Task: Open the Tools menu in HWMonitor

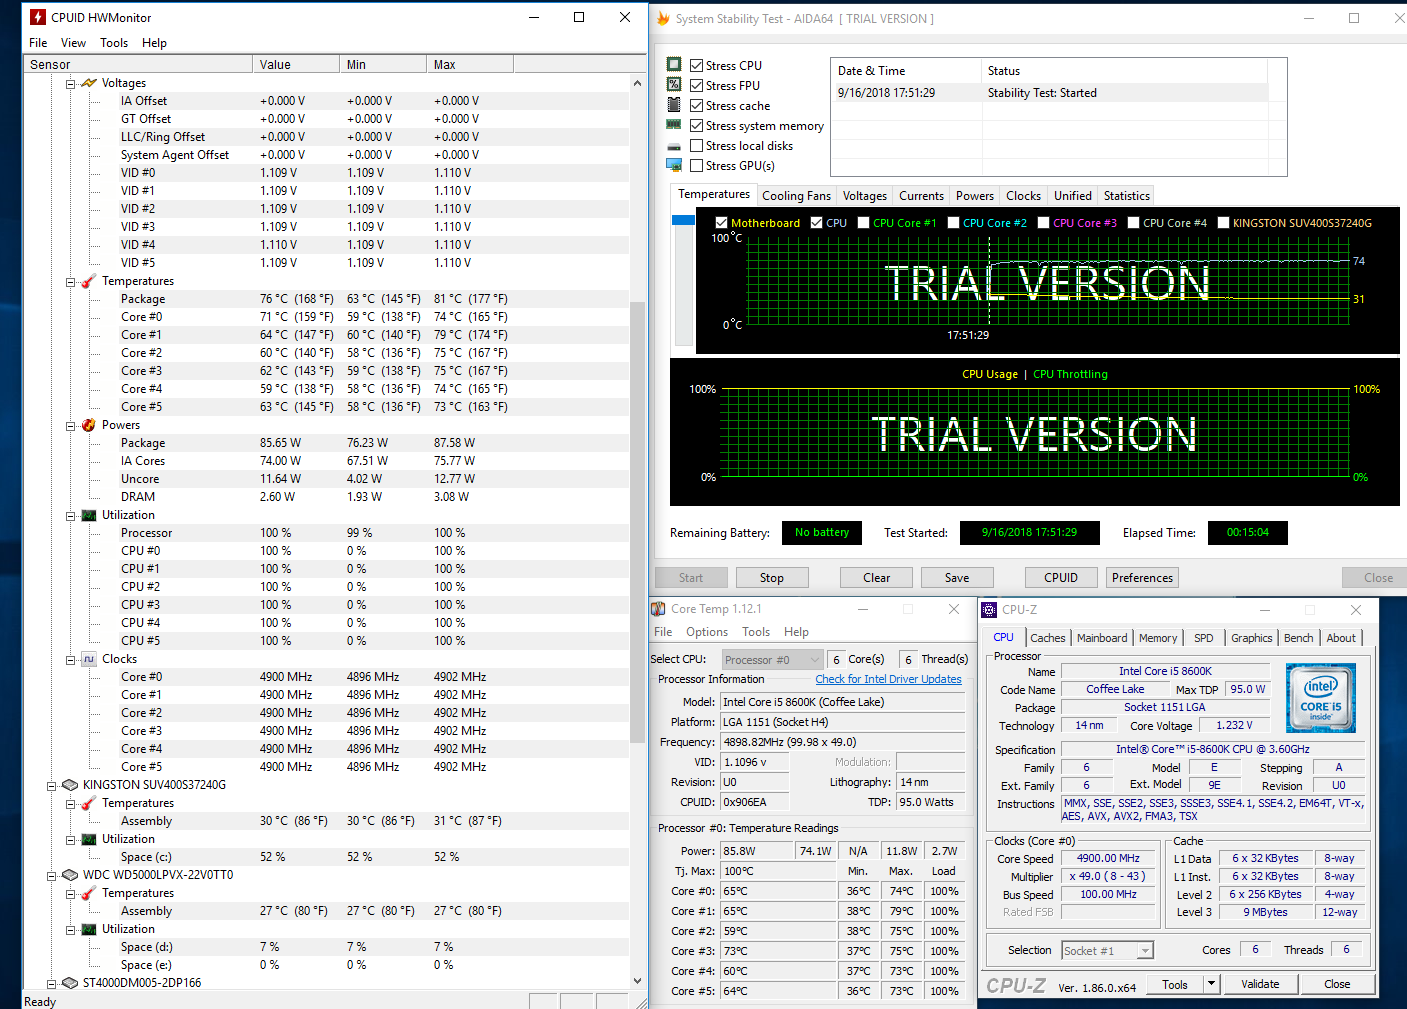Action: pos(114,43)
